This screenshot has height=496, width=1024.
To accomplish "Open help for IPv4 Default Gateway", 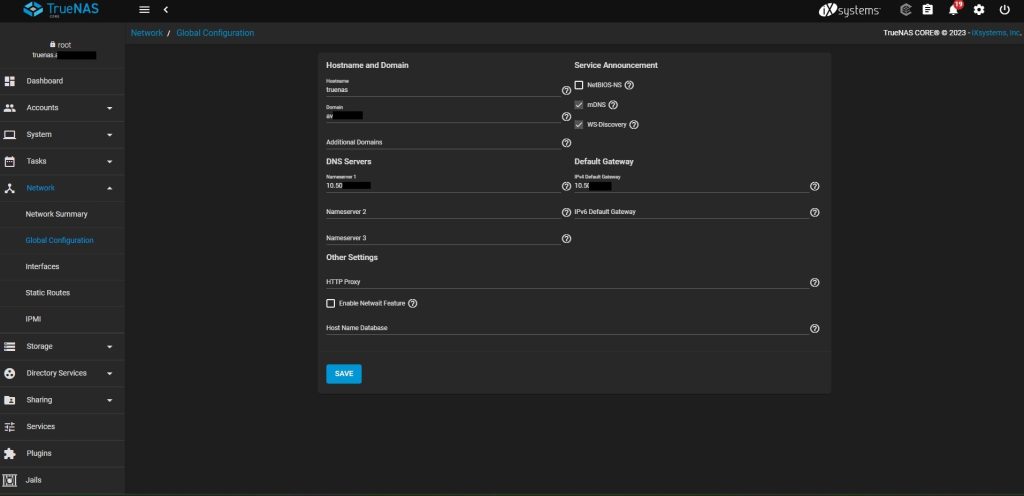I will (814, 187).
